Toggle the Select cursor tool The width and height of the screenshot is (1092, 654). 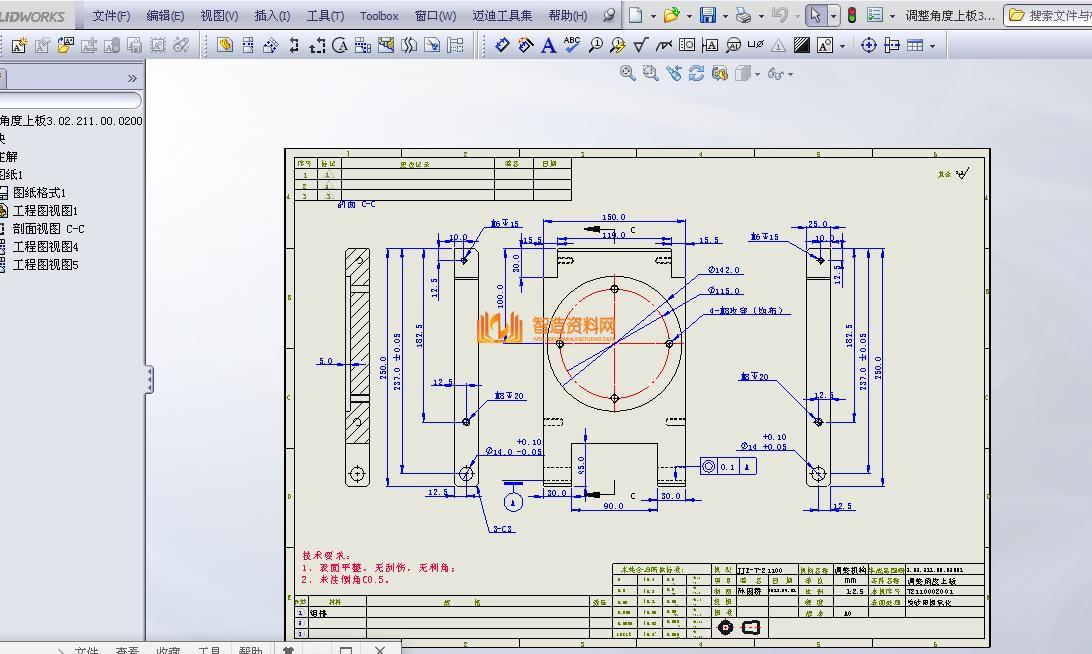point(816,15)
